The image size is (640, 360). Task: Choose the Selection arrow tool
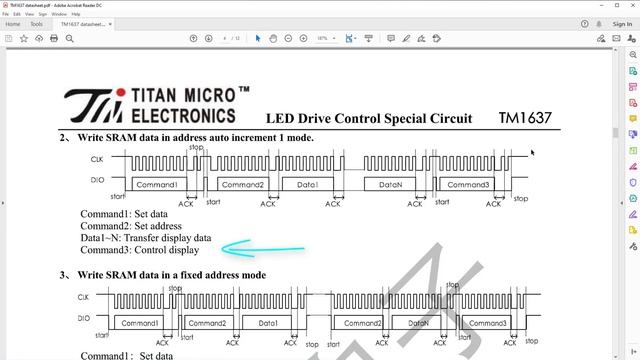tap(258, 38)
